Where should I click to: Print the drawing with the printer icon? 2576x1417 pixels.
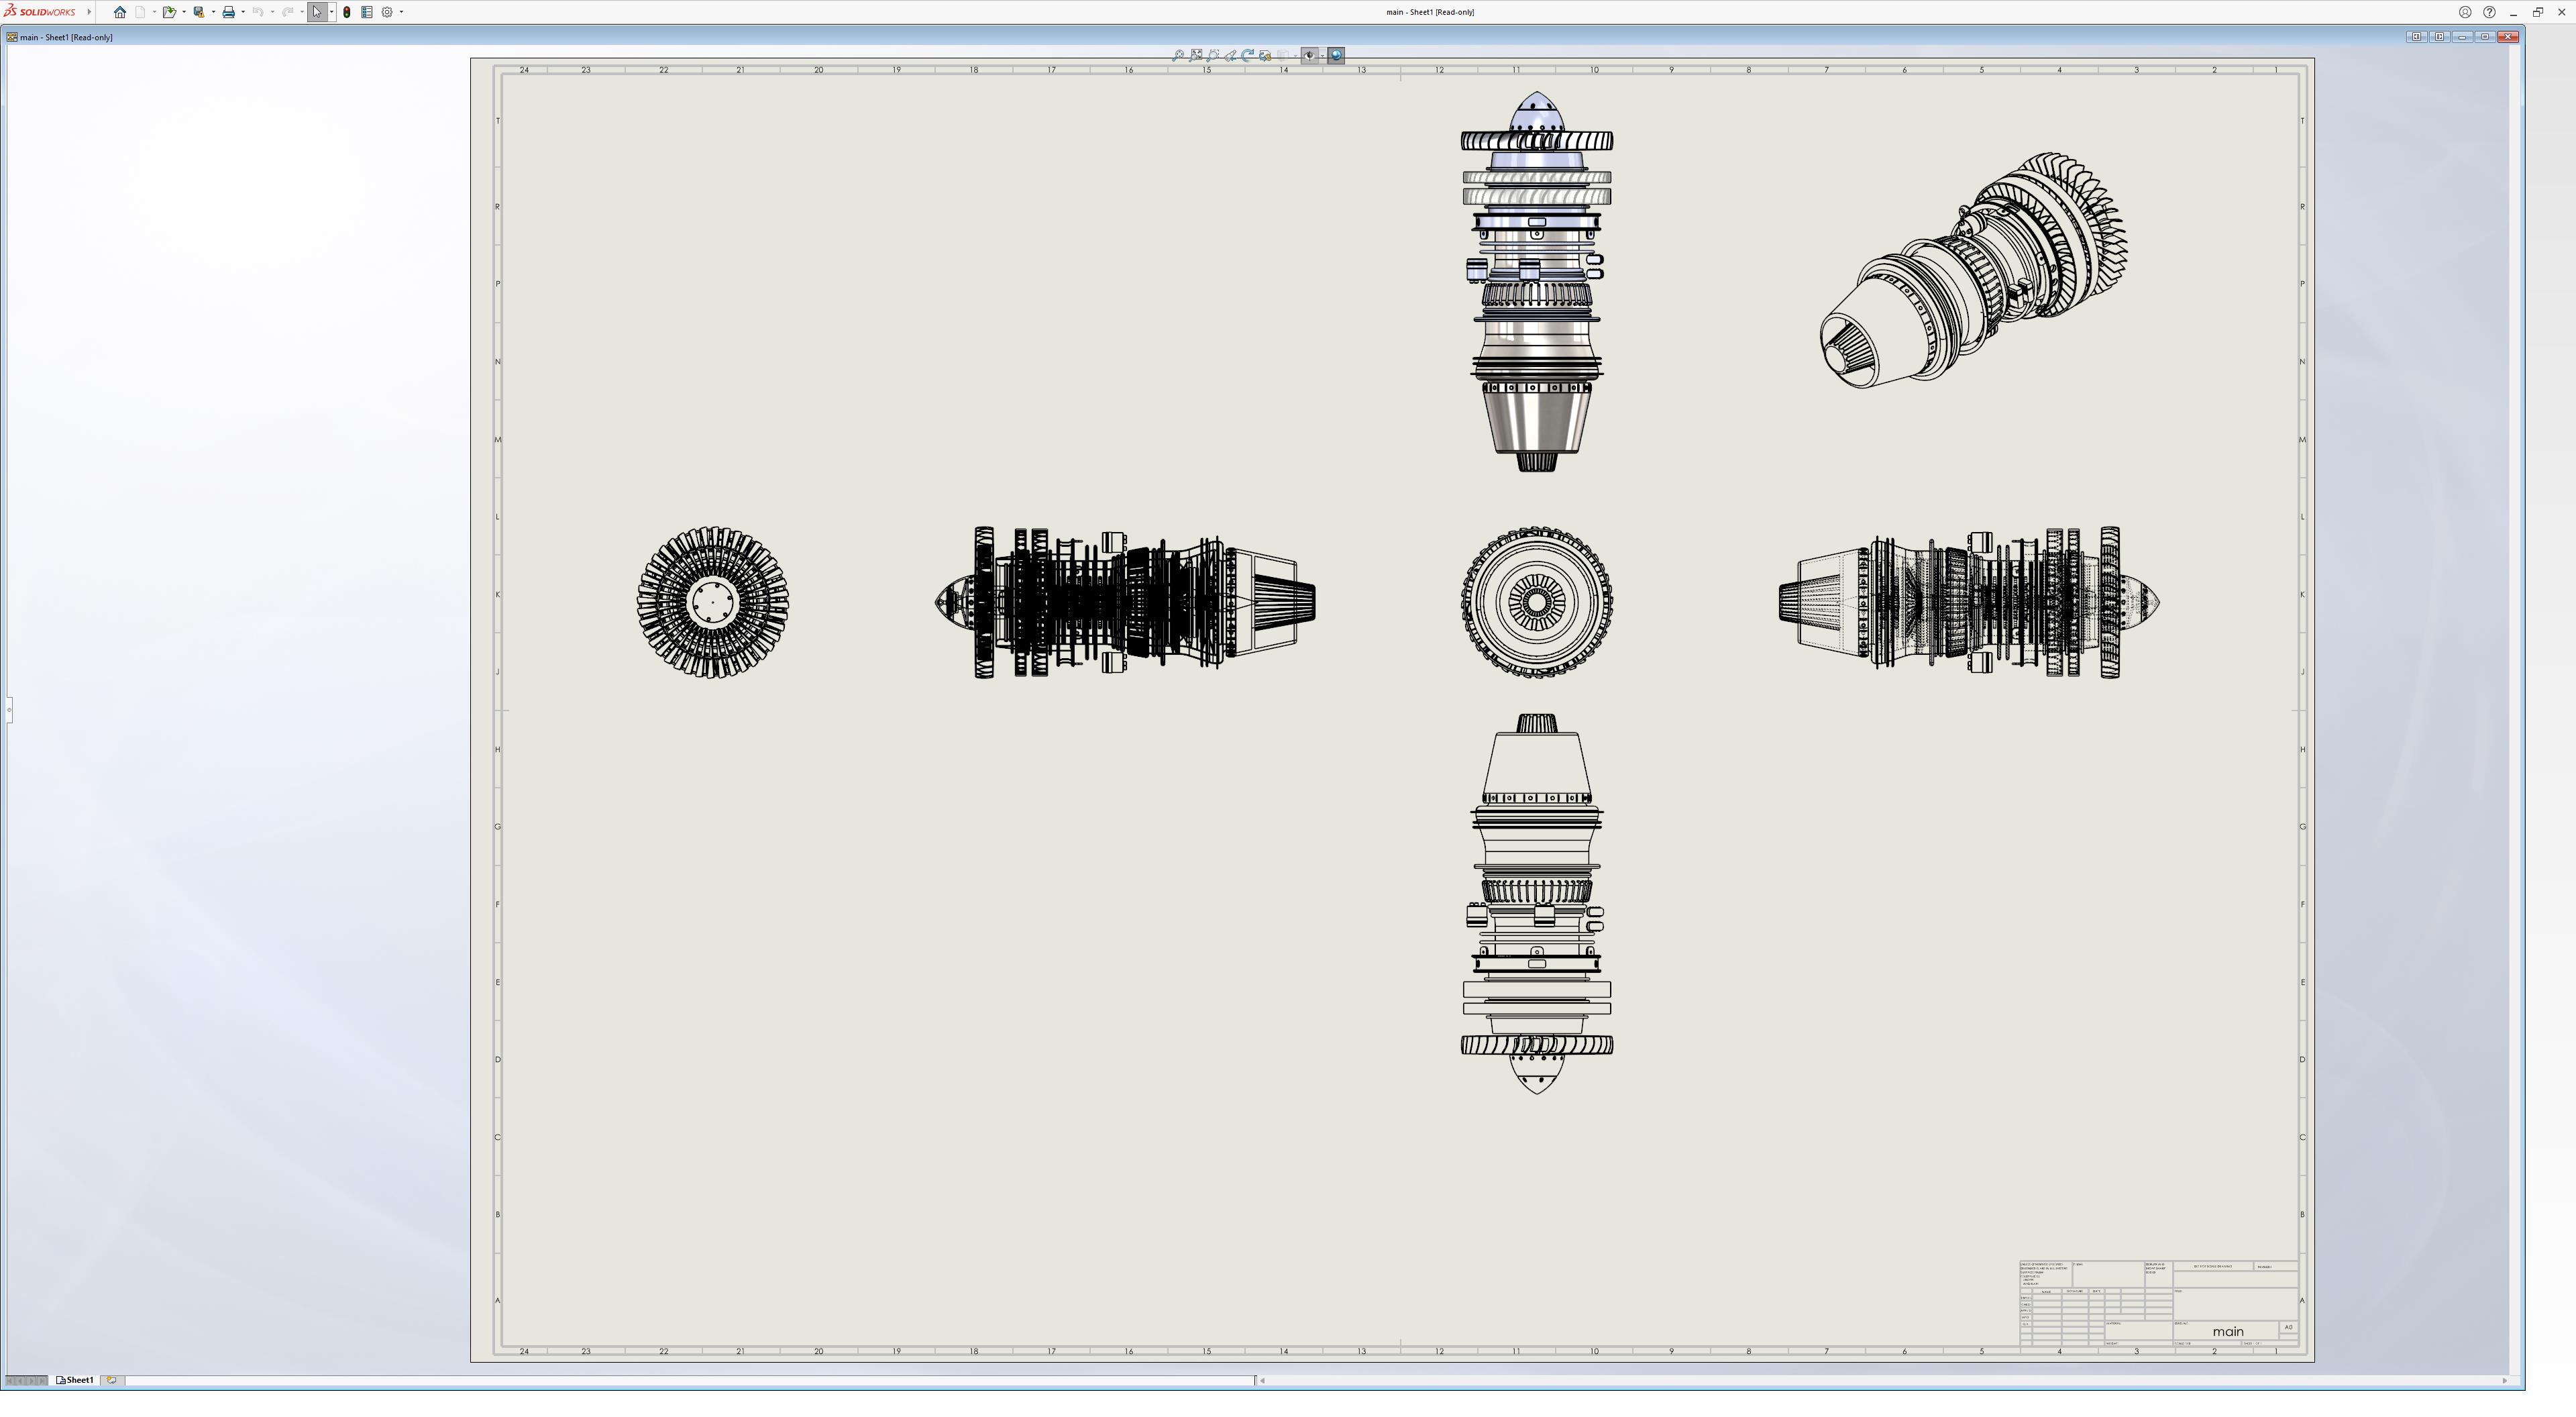228,12
